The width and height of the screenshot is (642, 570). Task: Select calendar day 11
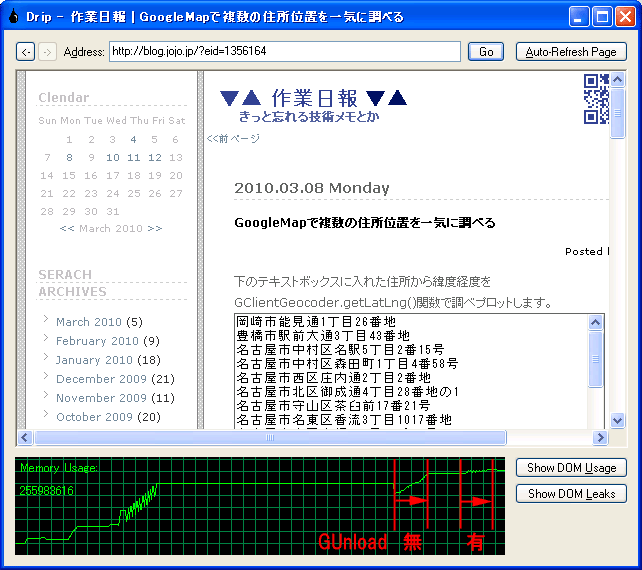pos(133,158)
